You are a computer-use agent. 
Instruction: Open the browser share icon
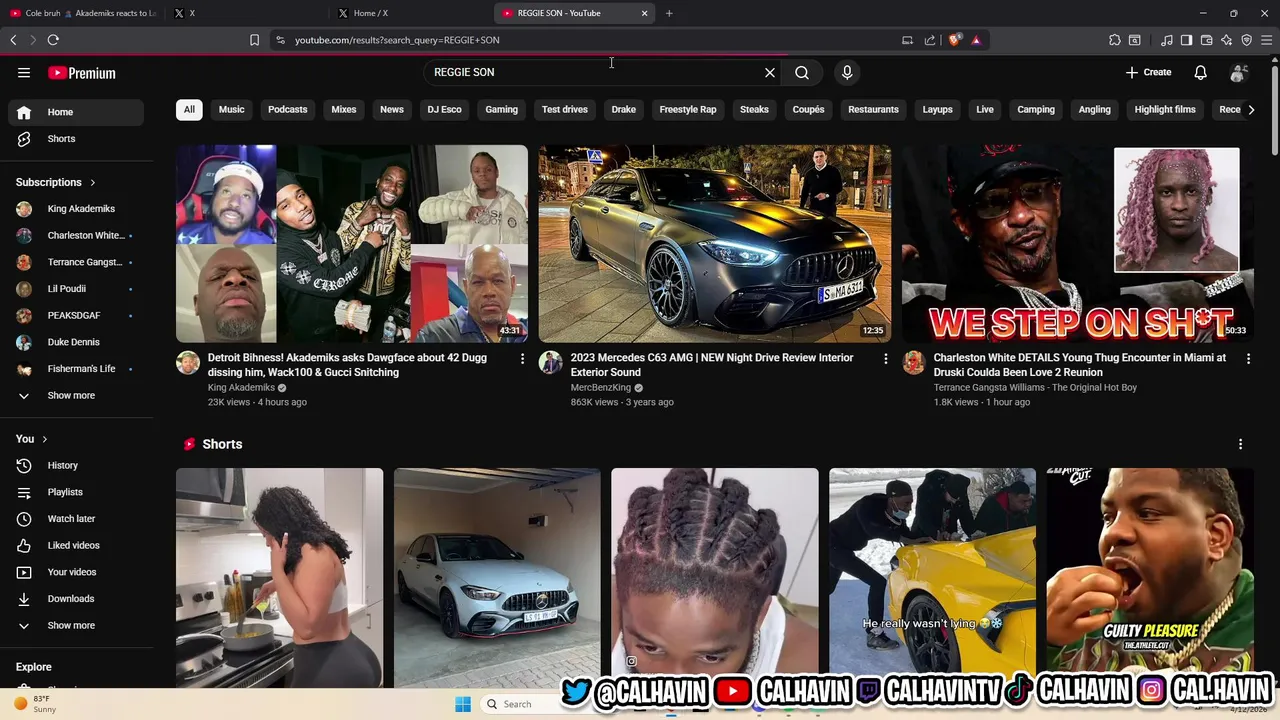930,40
